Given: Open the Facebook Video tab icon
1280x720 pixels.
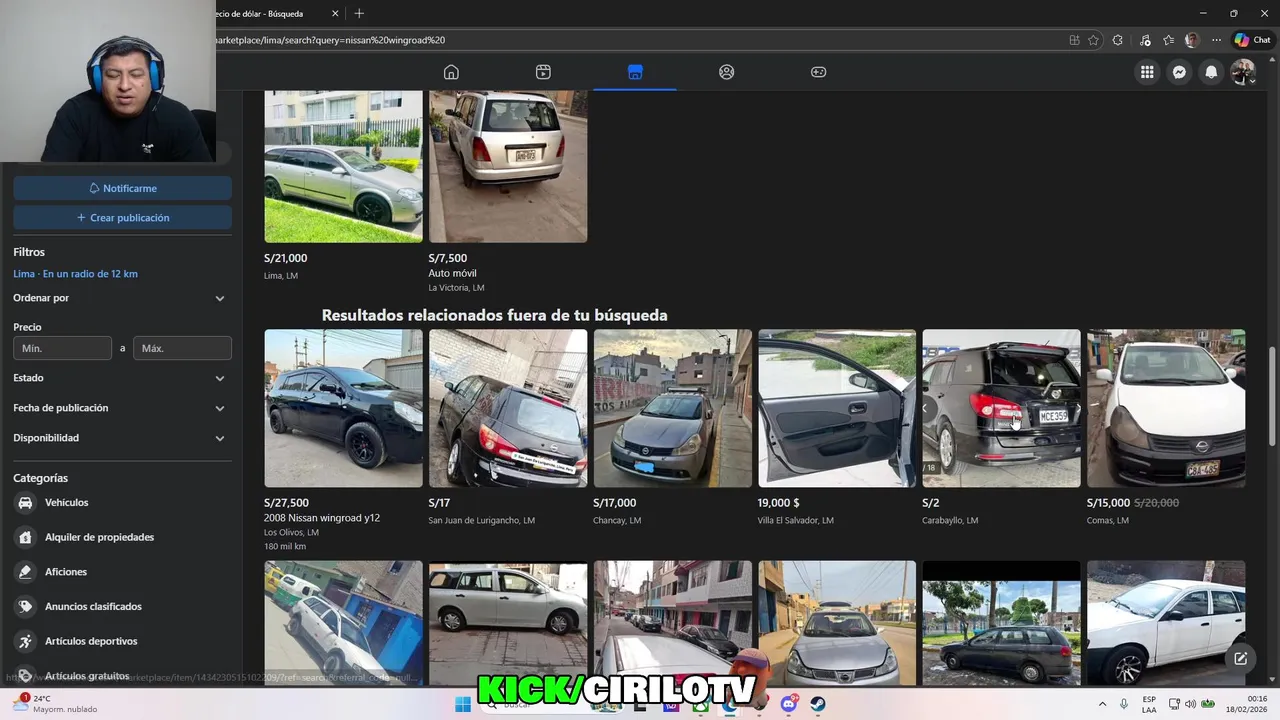Looking at the screenshot, I should click(543, 72).
